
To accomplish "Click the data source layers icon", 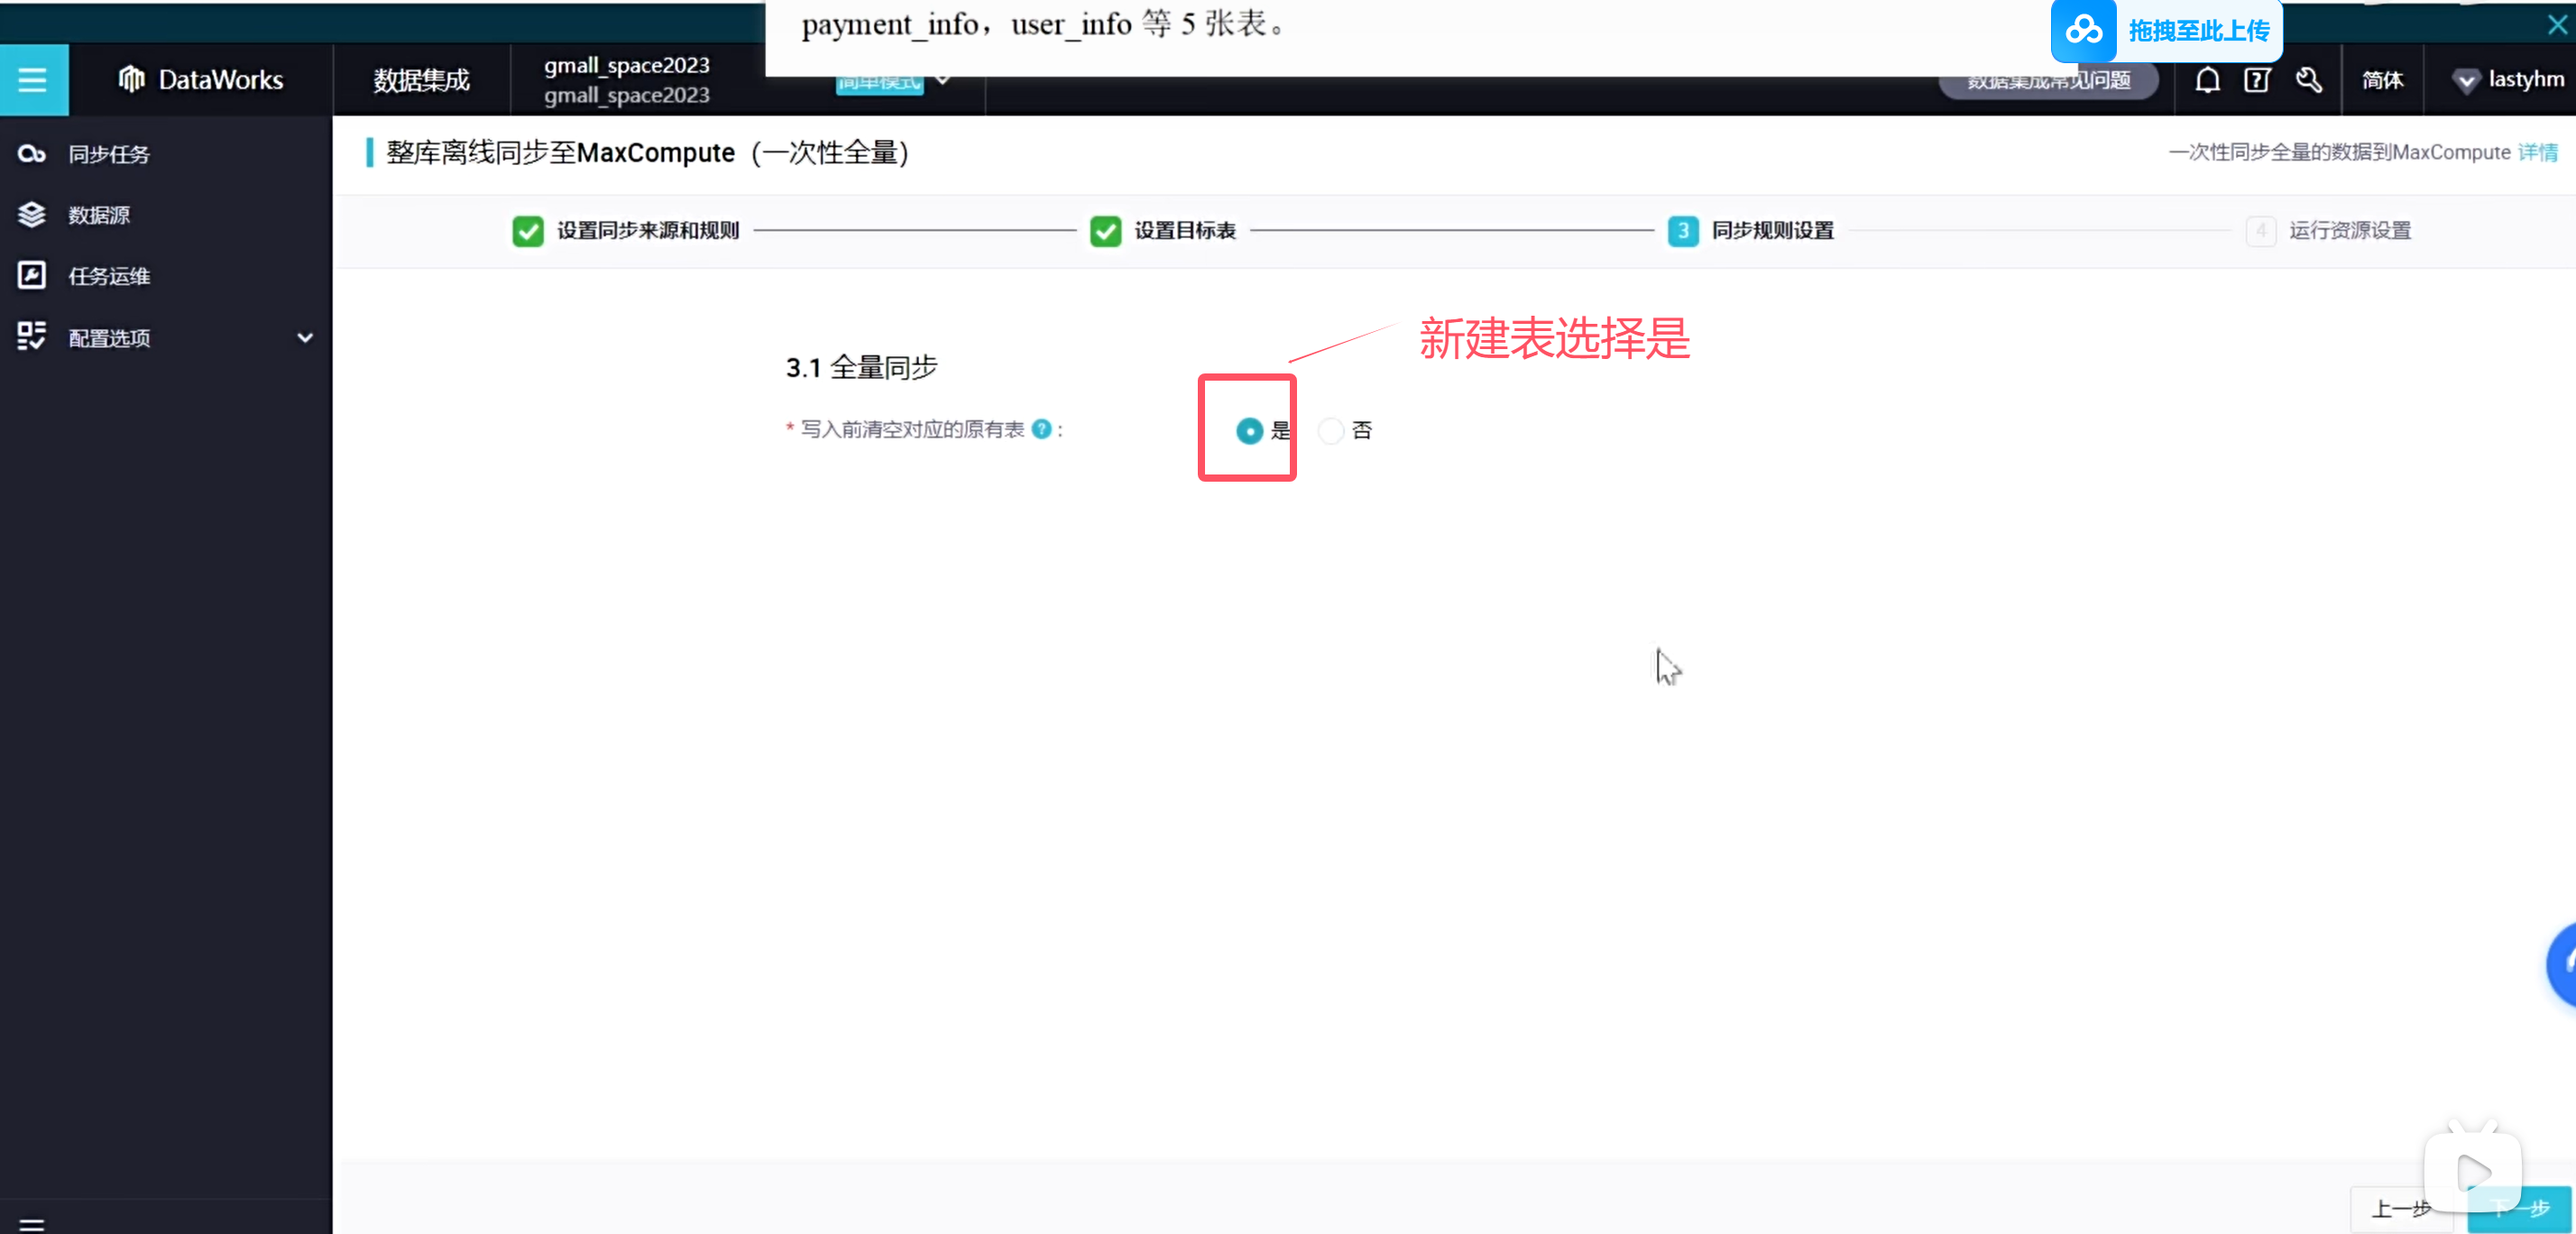I will (x=32, y=215).
